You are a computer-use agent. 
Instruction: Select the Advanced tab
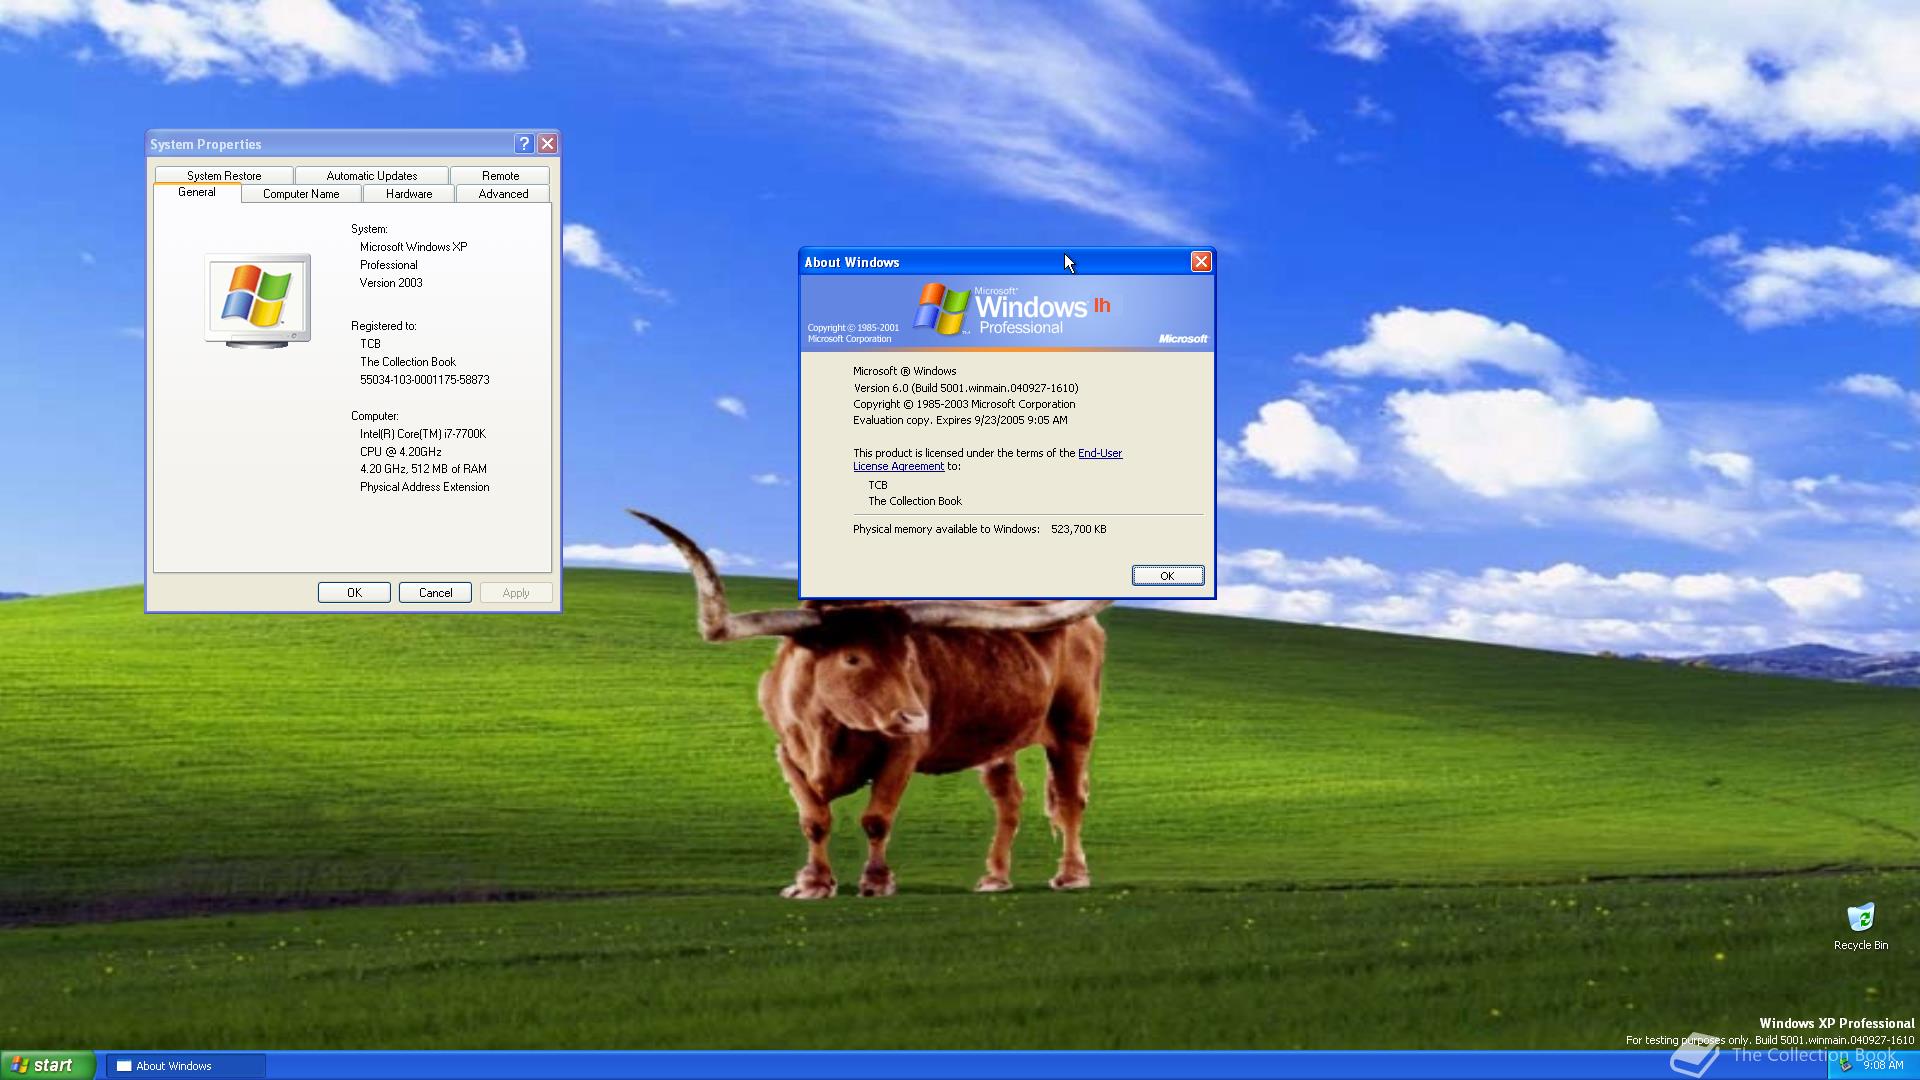tap(503, 194)
